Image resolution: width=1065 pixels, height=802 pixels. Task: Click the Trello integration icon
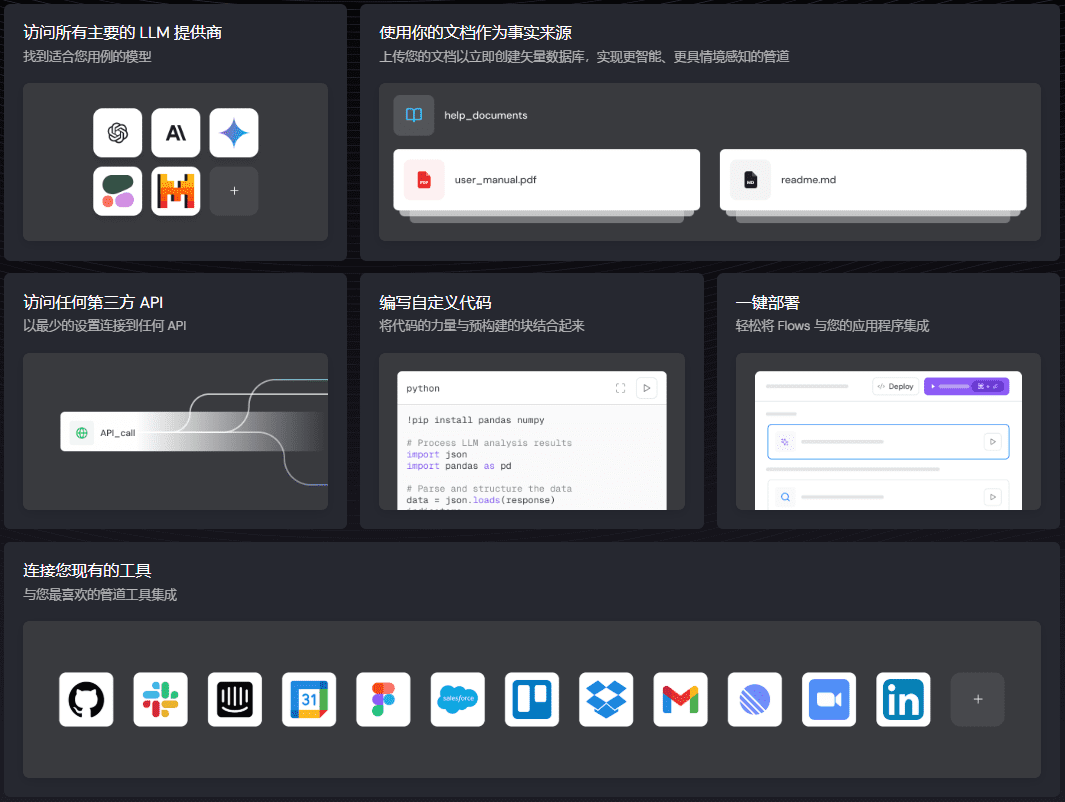[532, 699]
